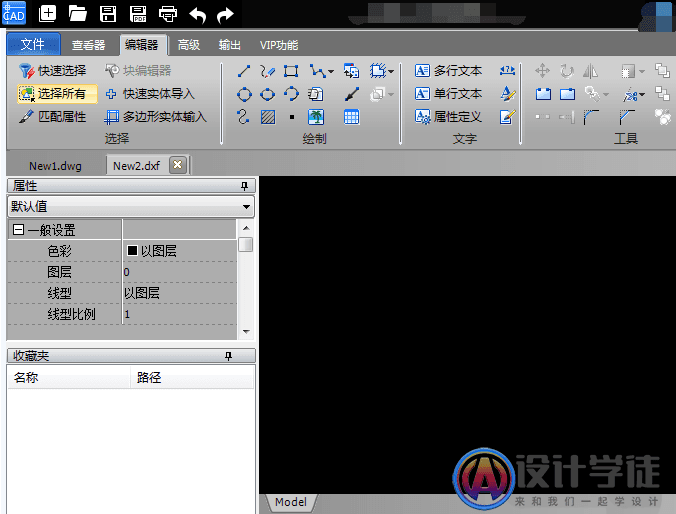Open the boundary selection tool dropdown

pos(391,72)
